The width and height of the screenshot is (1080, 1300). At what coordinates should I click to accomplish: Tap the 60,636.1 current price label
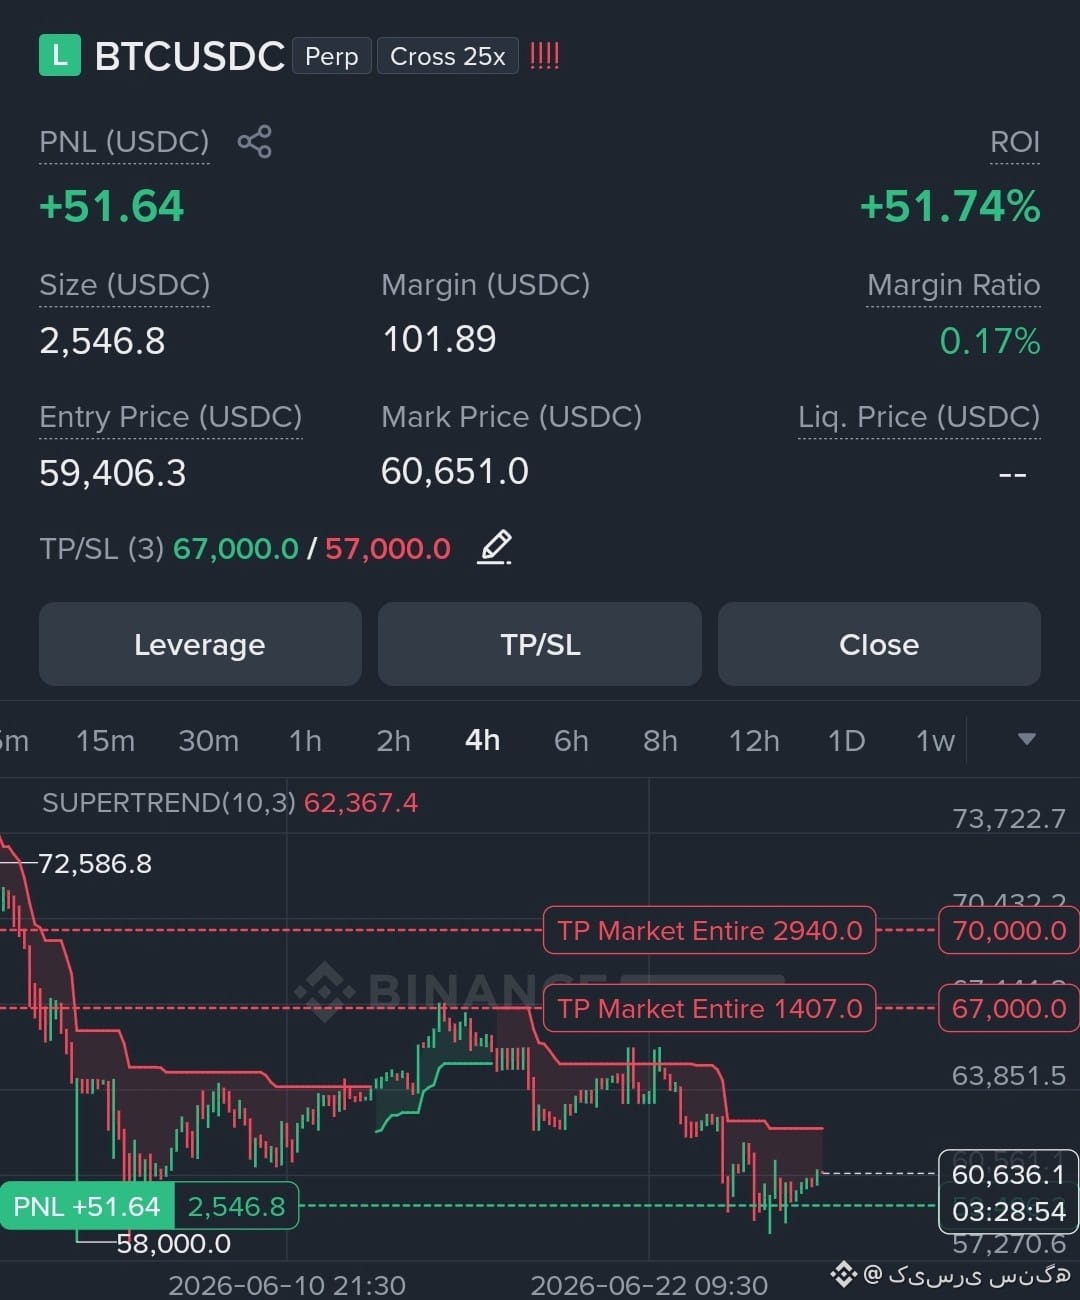tap(1008, 1173)
